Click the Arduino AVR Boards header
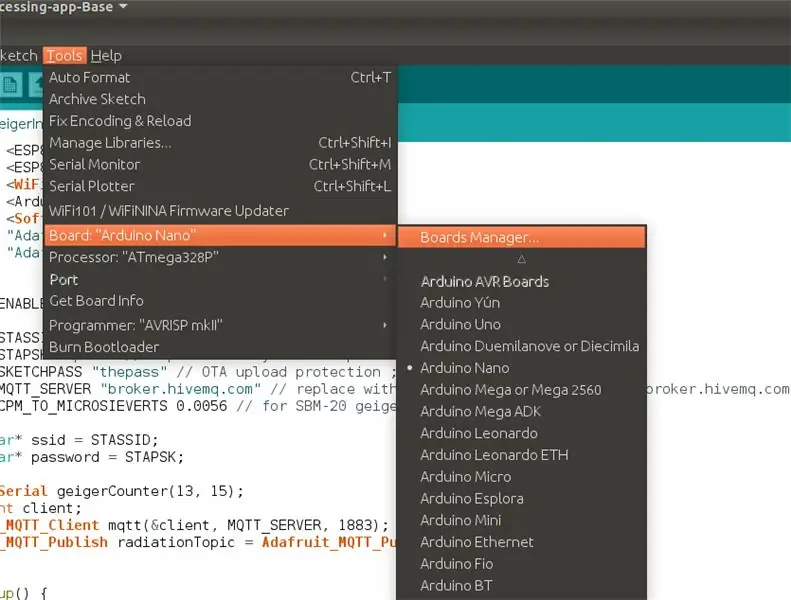The width and height of the screenshot is (791, 600). click(485, 281)
